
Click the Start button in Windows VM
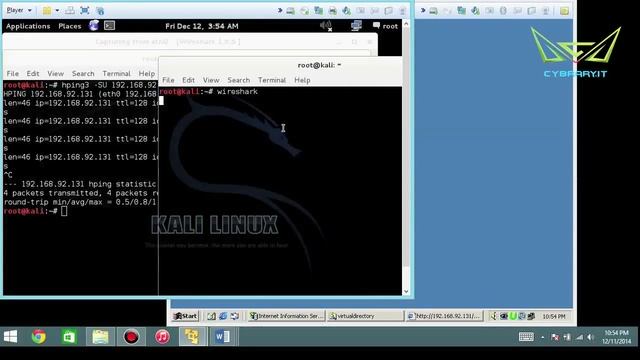coord(186,316)
